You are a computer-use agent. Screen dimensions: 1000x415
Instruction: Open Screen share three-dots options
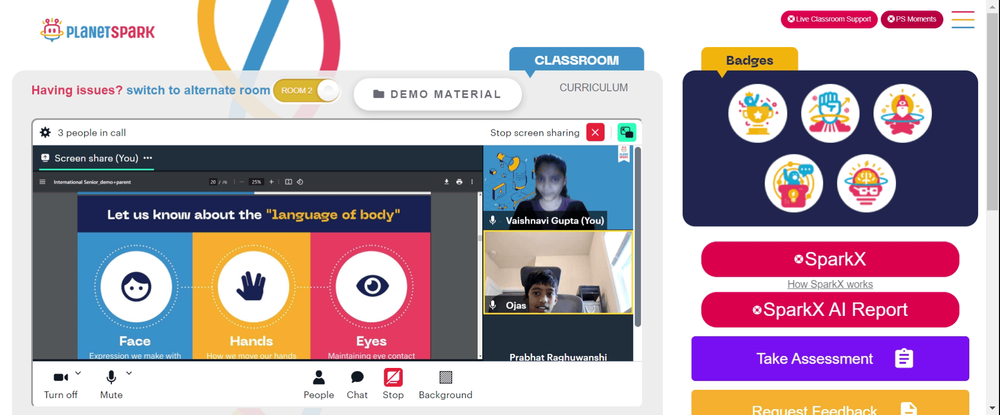(x=148, y=158)
